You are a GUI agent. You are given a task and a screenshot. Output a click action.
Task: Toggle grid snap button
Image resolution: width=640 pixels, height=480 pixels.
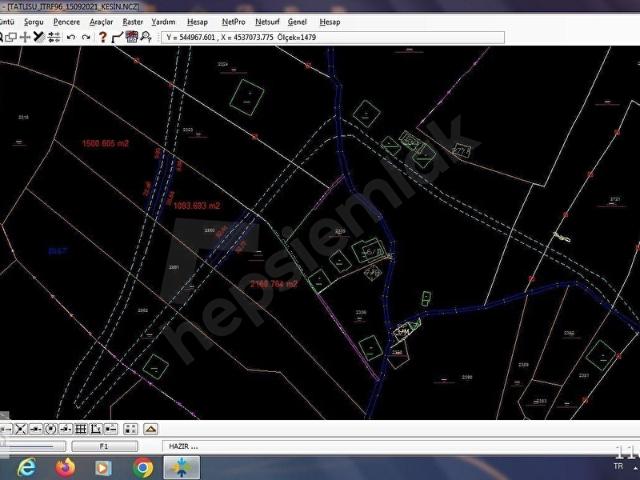click(81, 429)
